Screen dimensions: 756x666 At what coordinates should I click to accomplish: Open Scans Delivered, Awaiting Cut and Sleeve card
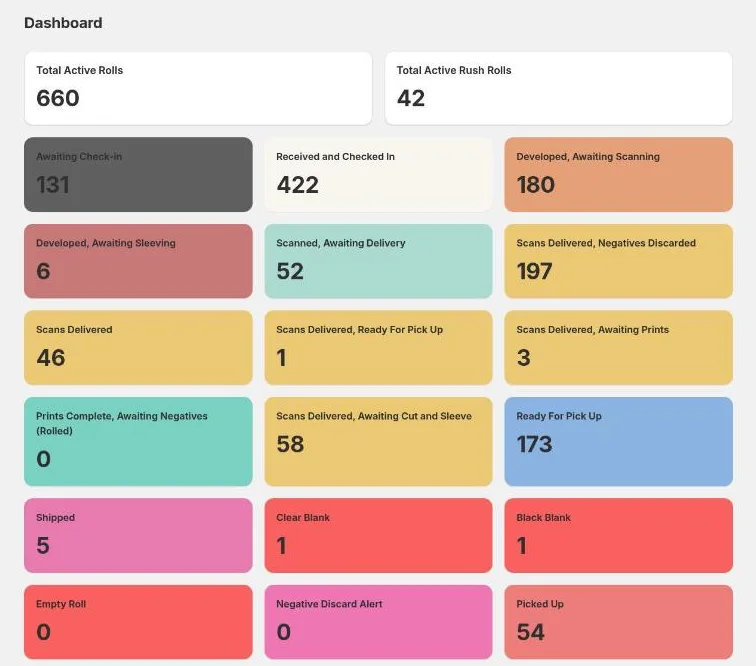pyautogui.click(x=378, y=441)
